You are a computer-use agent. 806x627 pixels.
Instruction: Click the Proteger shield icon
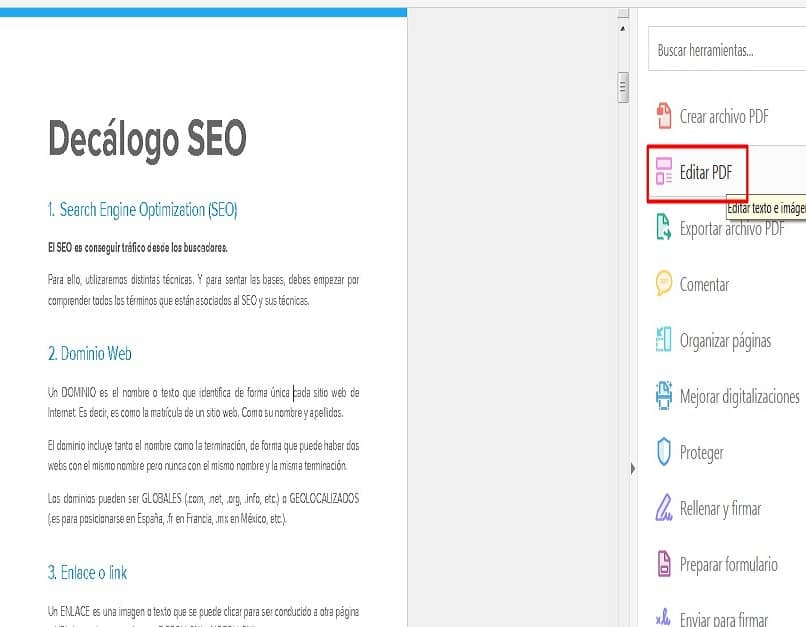[x=664, y=452]
